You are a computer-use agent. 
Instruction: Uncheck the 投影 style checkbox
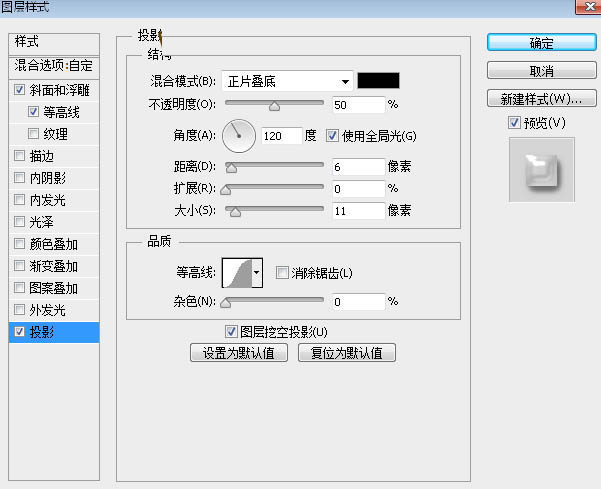point(19,331)
